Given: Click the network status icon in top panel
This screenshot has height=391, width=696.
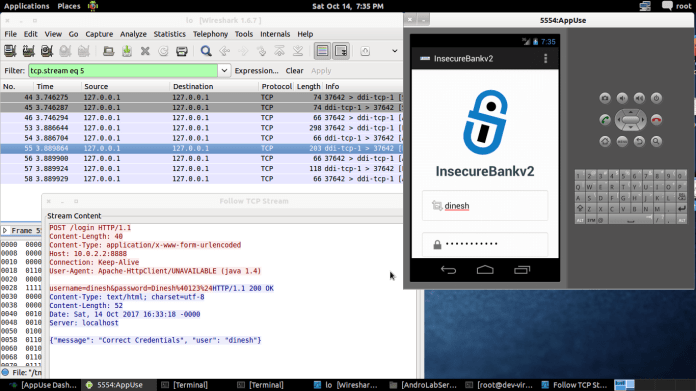Looking at the screenshot, I should coord(645,6).
